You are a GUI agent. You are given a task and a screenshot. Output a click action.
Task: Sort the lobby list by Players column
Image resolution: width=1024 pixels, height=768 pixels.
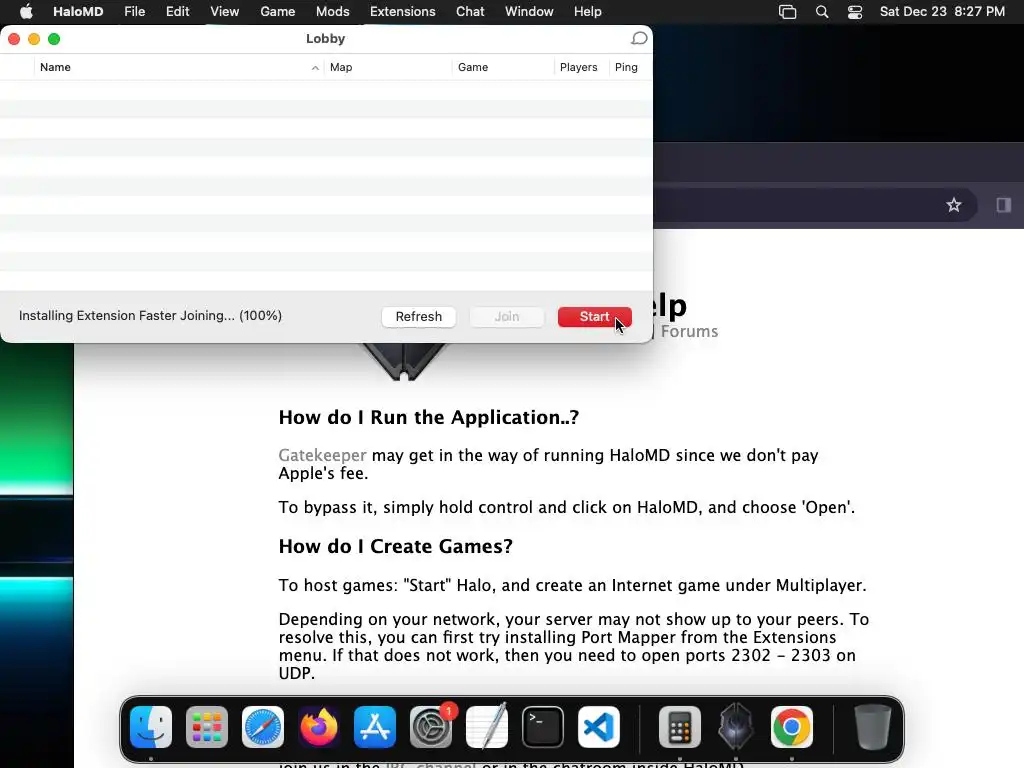pos(581,67)
